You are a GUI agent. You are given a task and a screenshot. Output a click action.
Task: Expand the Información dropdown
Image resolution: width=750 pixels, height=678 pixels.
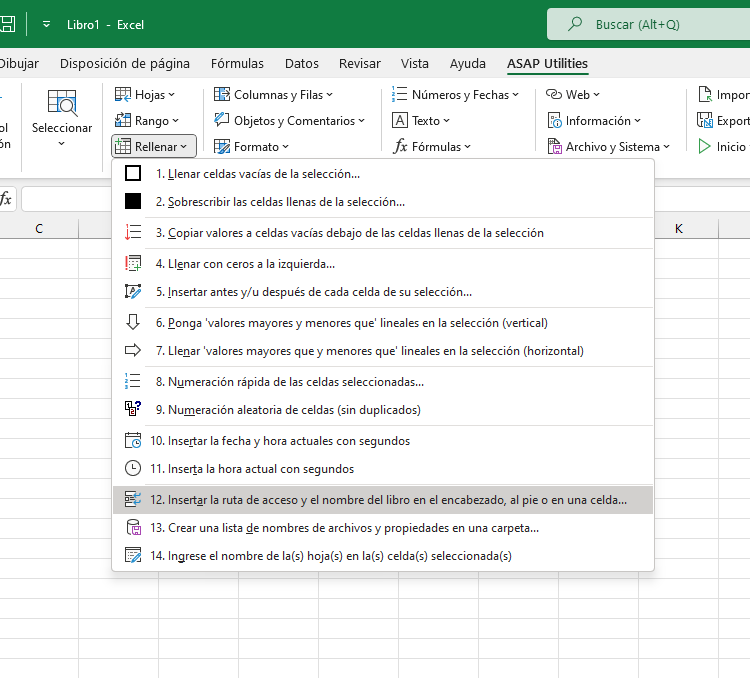click(594, 121)
